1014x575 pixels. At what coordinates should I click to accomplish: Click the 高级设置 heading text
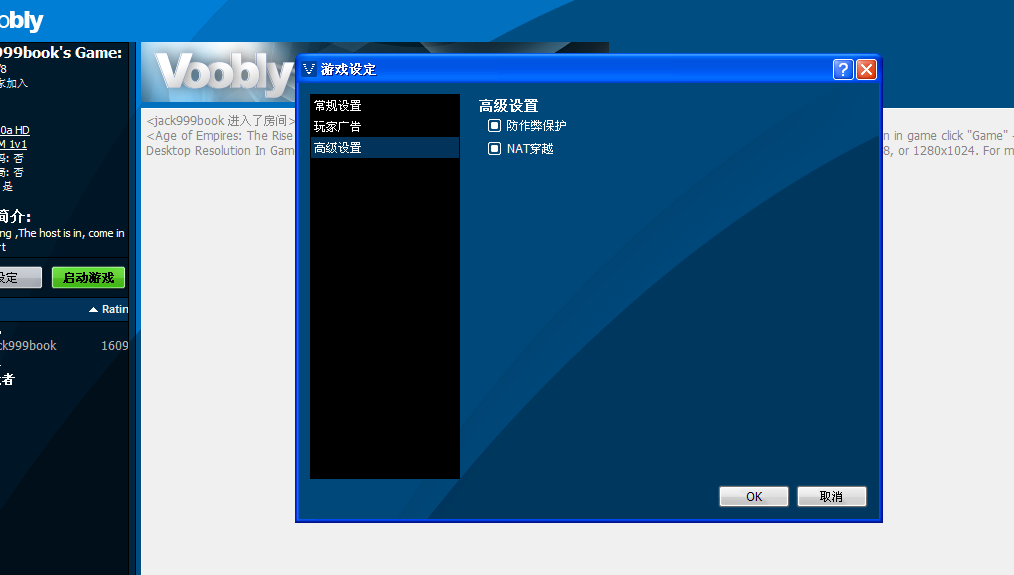click(x=508, y=105)
